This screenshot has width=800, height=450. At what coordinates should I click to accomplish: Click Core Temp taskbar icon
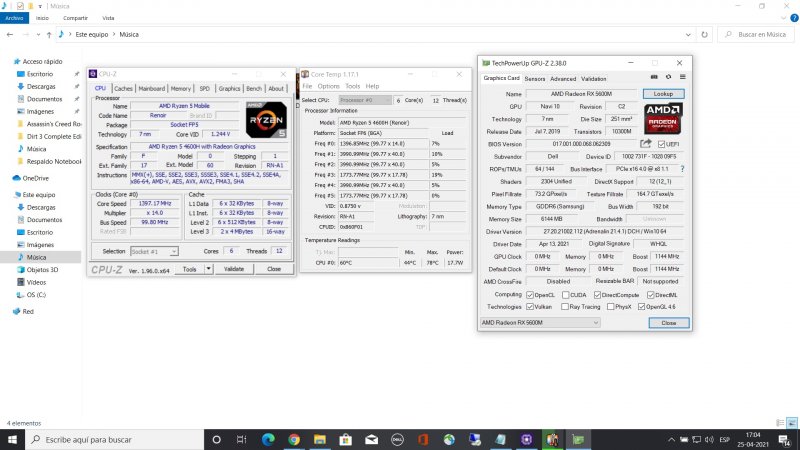[x=553, y=439]
